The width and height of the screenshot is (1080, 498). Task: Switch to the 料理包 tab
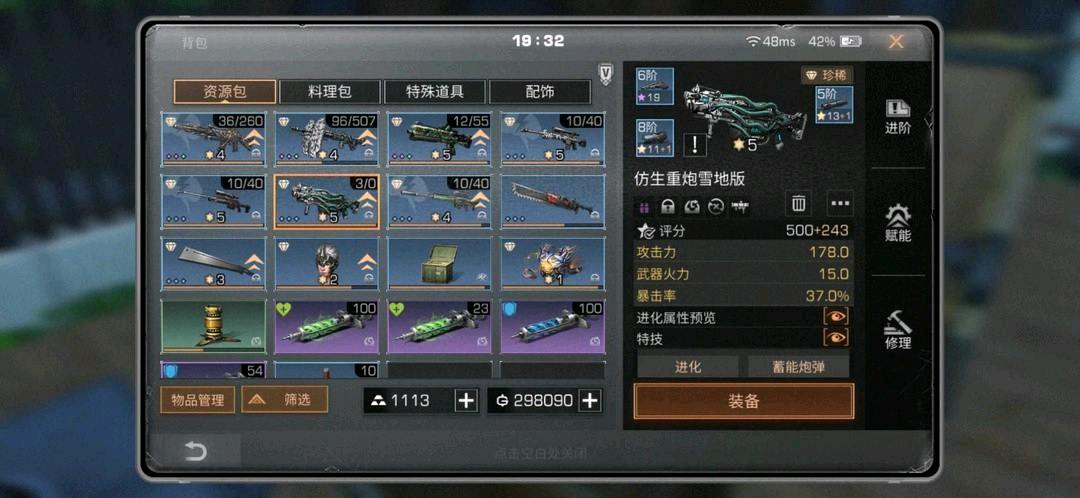click(x=330, y=92)
